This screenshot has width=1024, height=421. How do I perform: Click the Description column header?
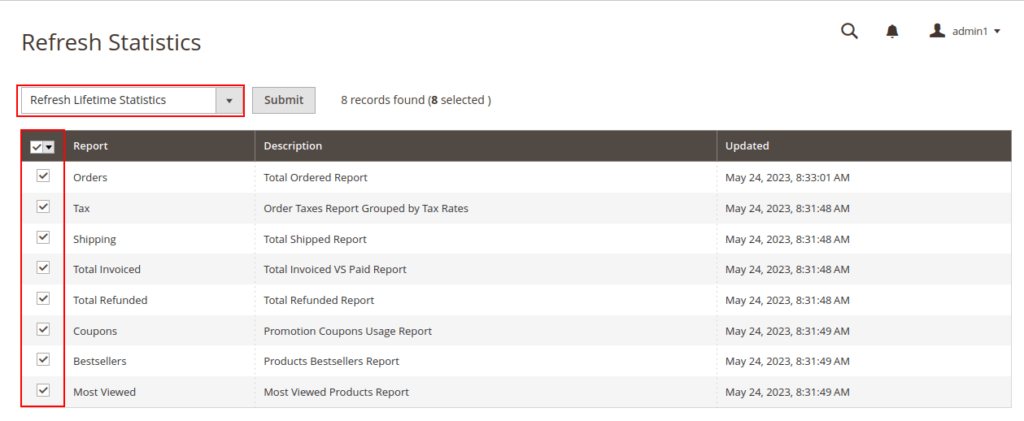(x=293, y=146)
